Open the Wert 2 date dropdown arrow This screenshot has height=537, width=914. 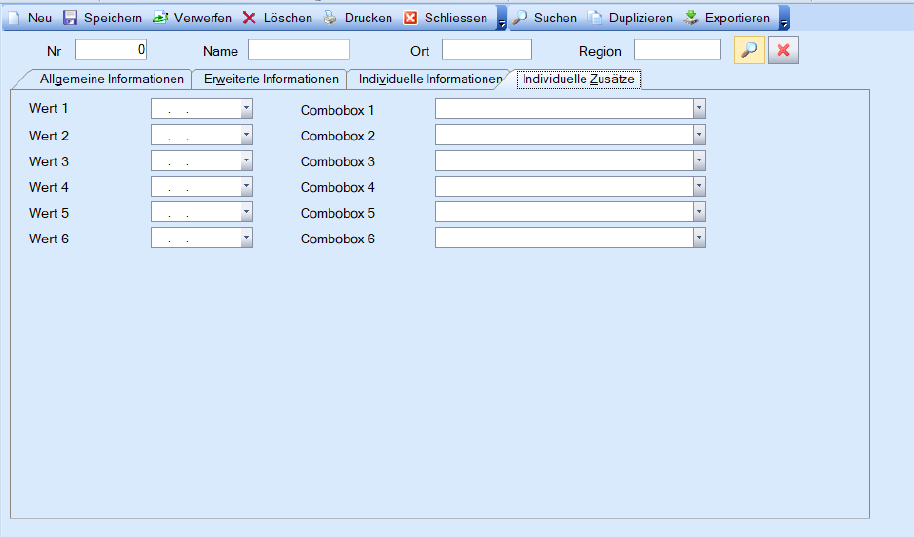point(247,135)
